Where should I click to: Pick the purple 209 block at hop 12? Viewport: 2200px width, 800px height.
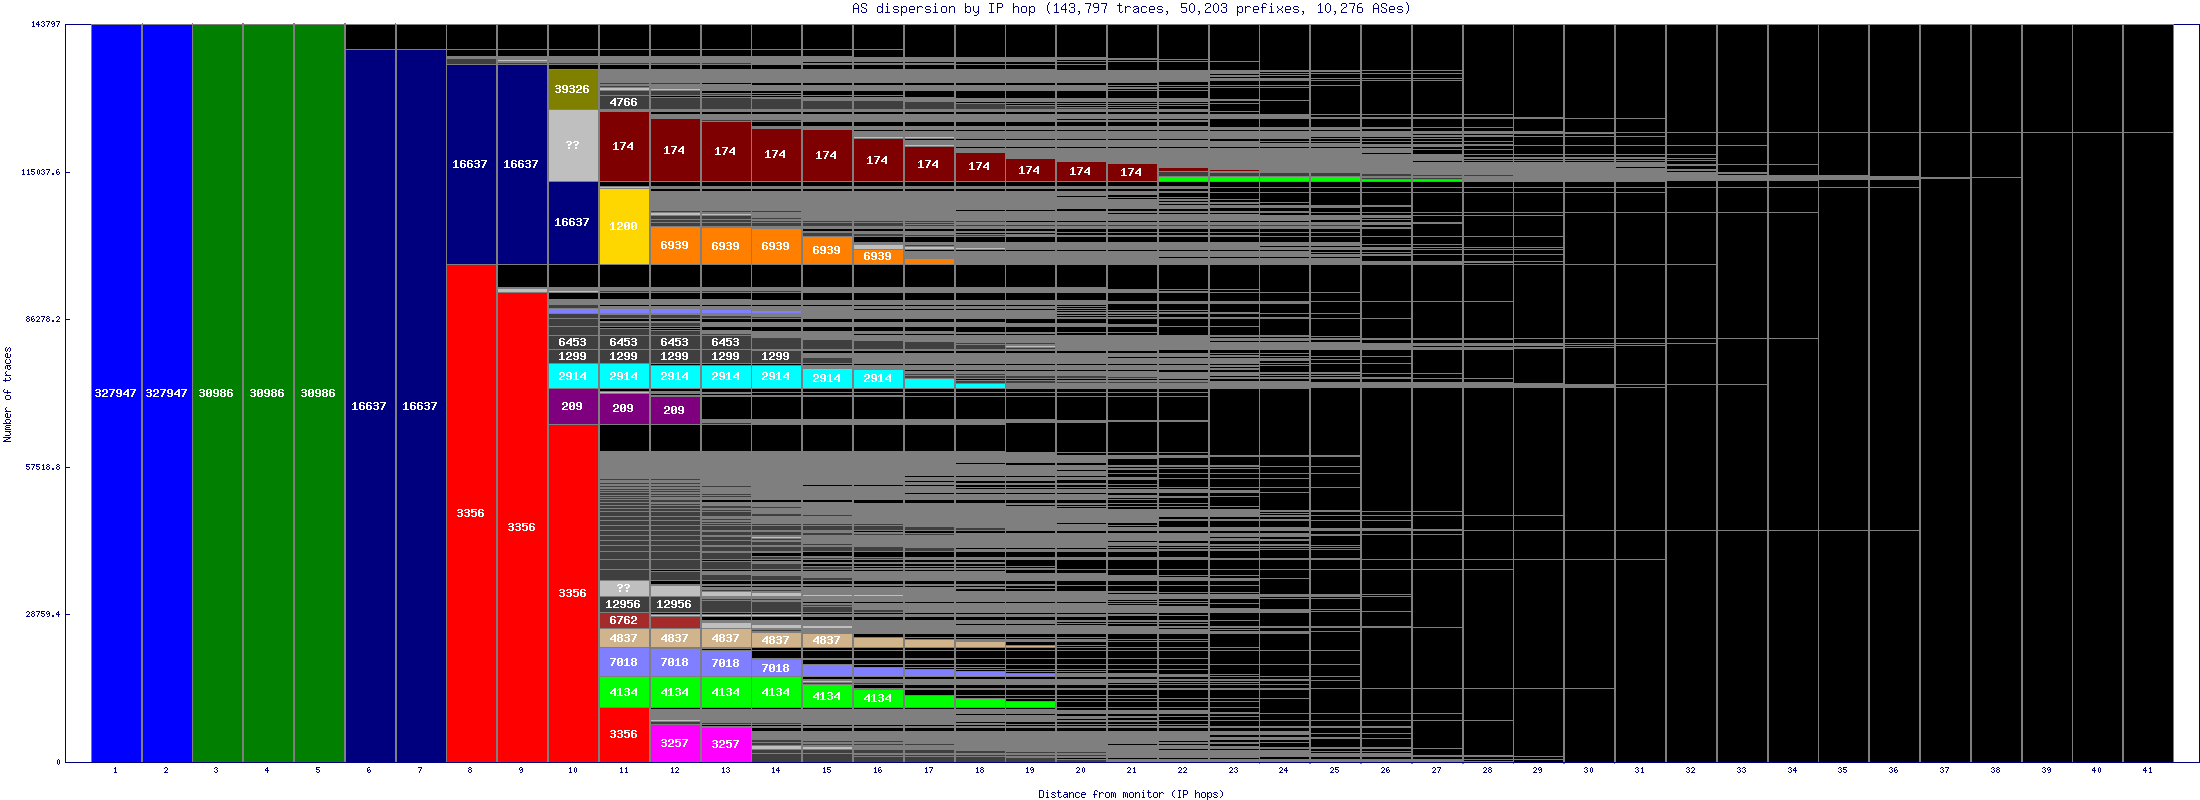[675, 410]
